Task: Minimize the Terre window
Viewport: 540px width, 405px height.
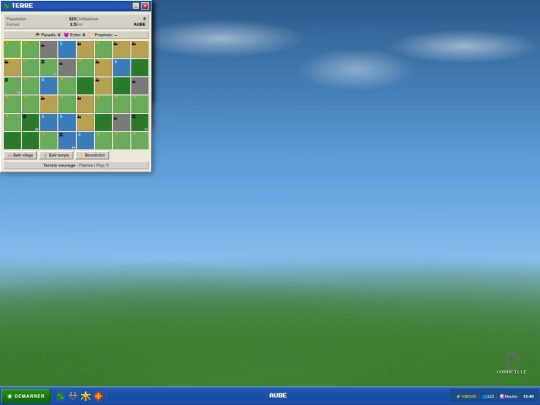Action: point(136,6)
